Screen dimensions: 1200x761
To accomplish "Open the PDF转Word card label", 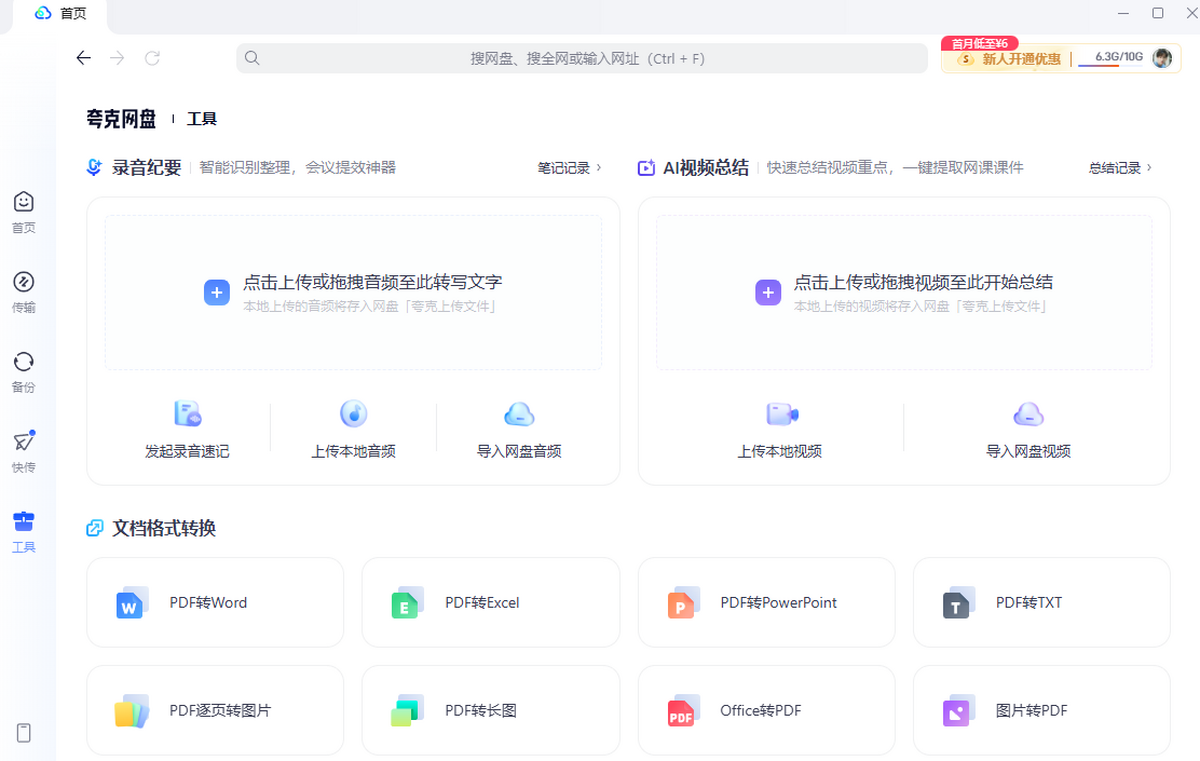I will point(208,603).
